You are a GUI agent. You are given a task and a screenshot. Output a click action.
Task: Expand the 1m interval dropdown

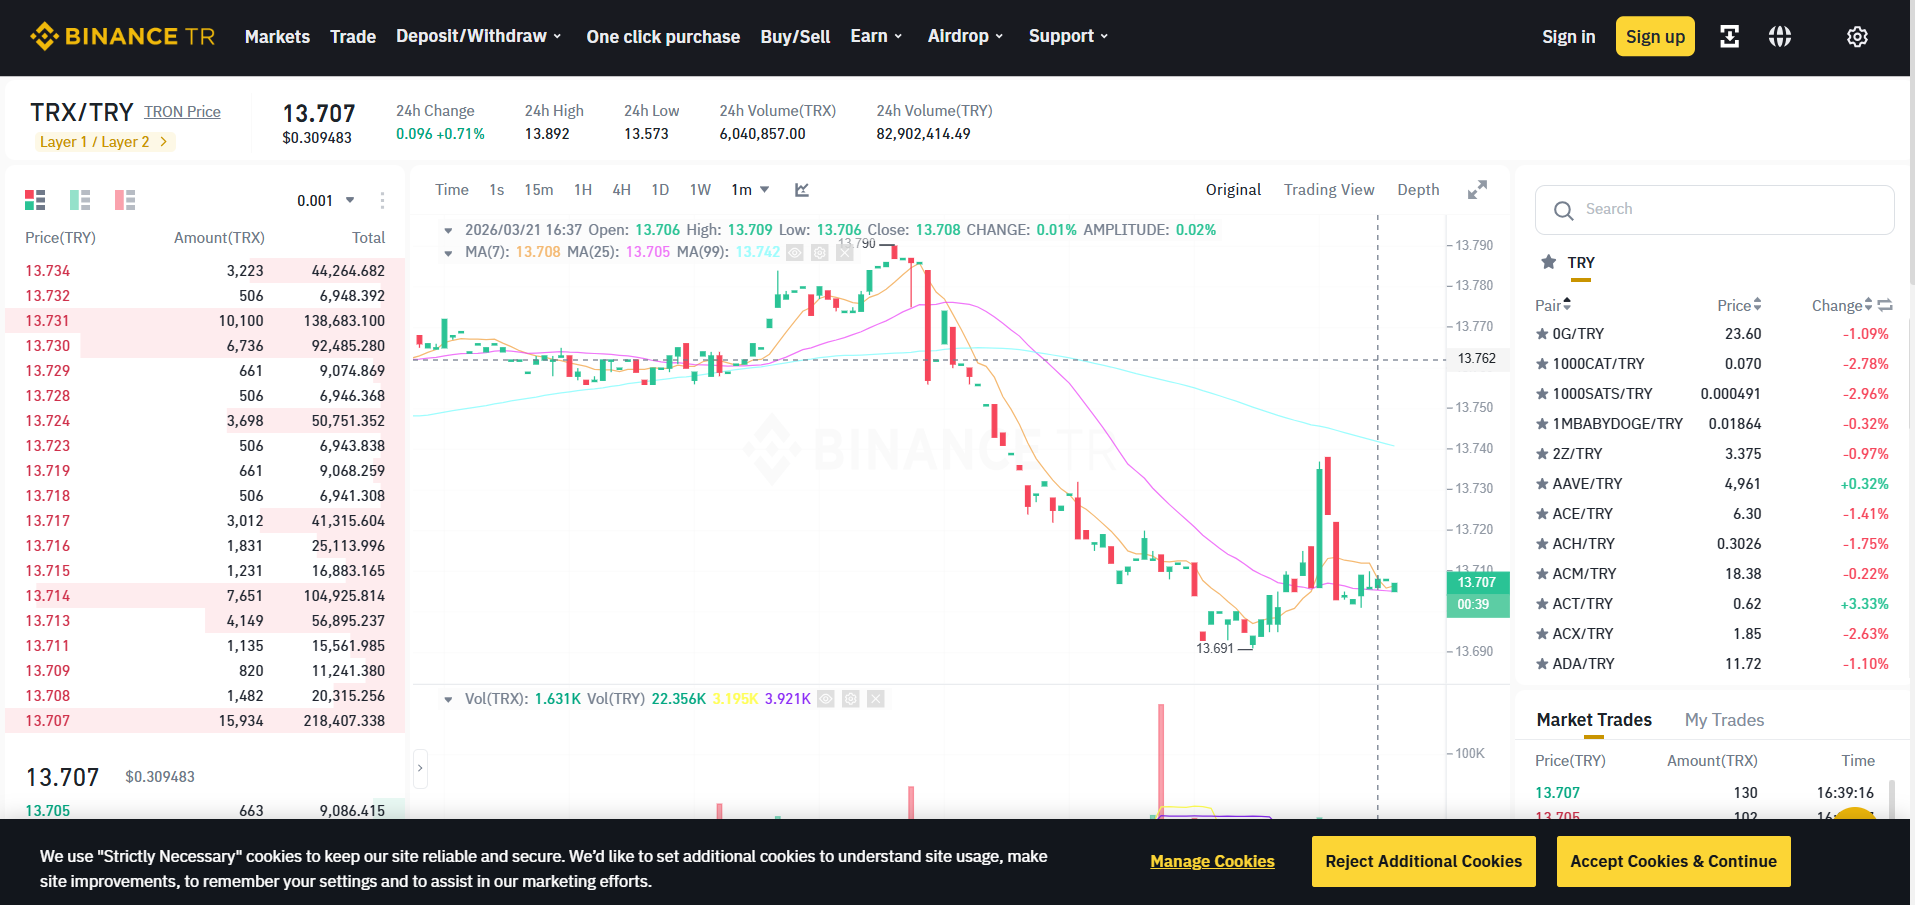750,190
